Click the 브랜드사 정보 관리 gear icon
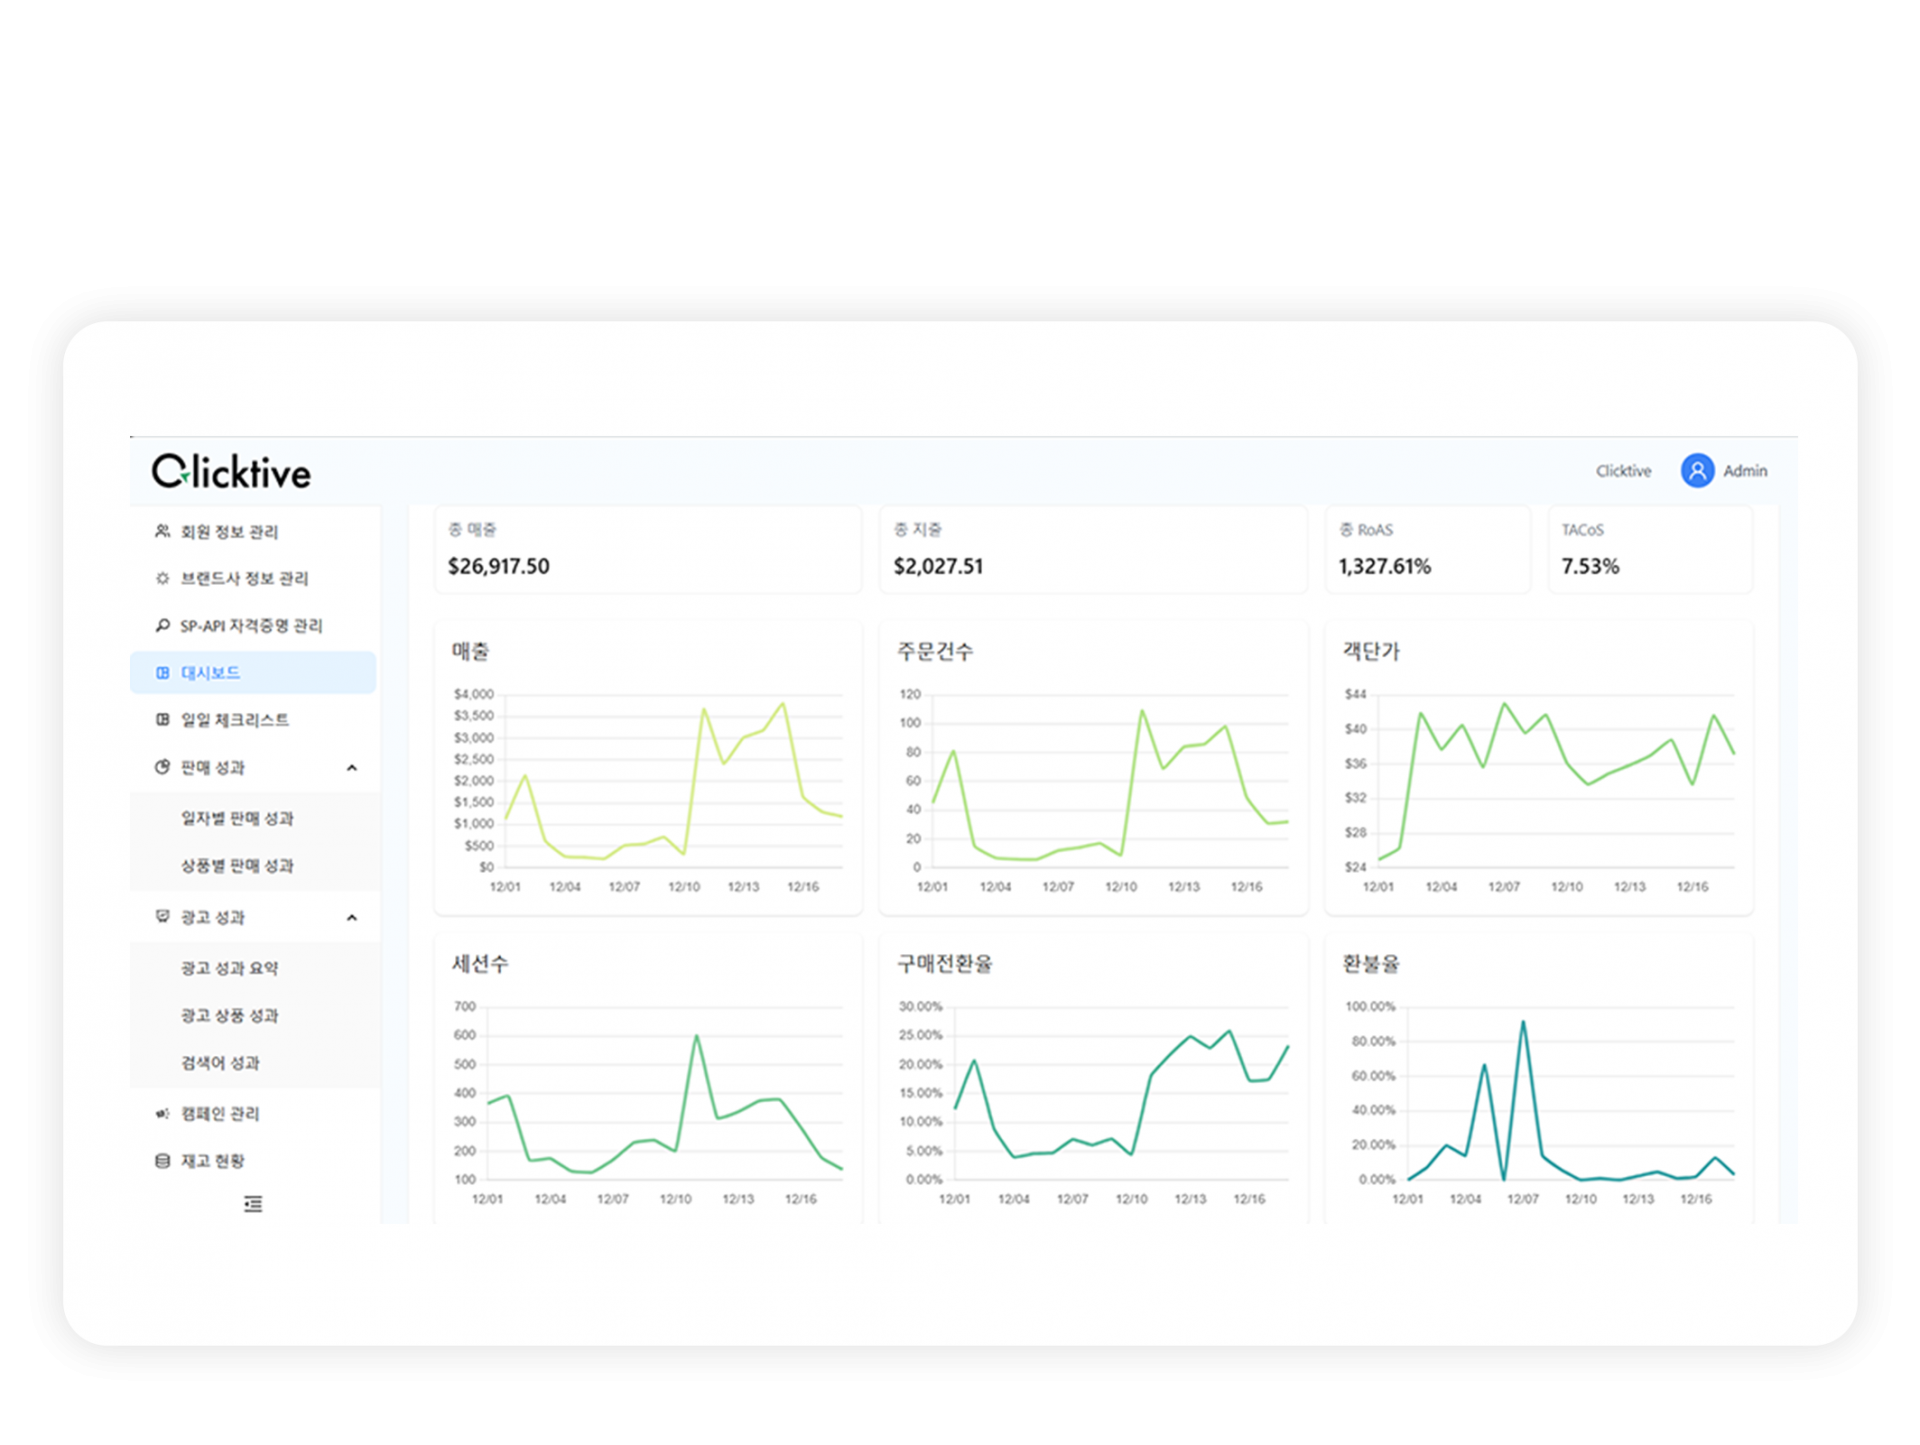This screenshot has height=1445, width=1920. 162,578
